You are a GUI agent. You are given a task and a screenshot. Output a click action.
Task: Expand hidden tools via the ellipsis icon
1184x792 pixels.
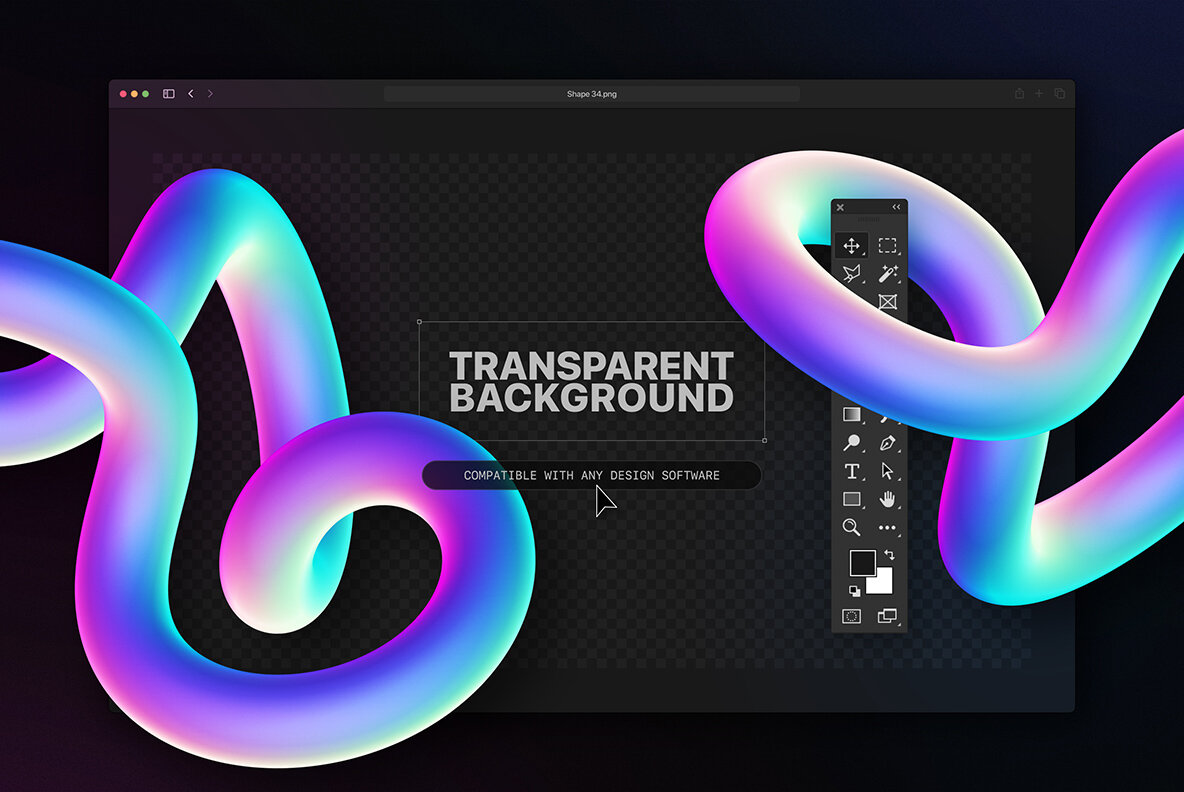(x=886, y=527)
